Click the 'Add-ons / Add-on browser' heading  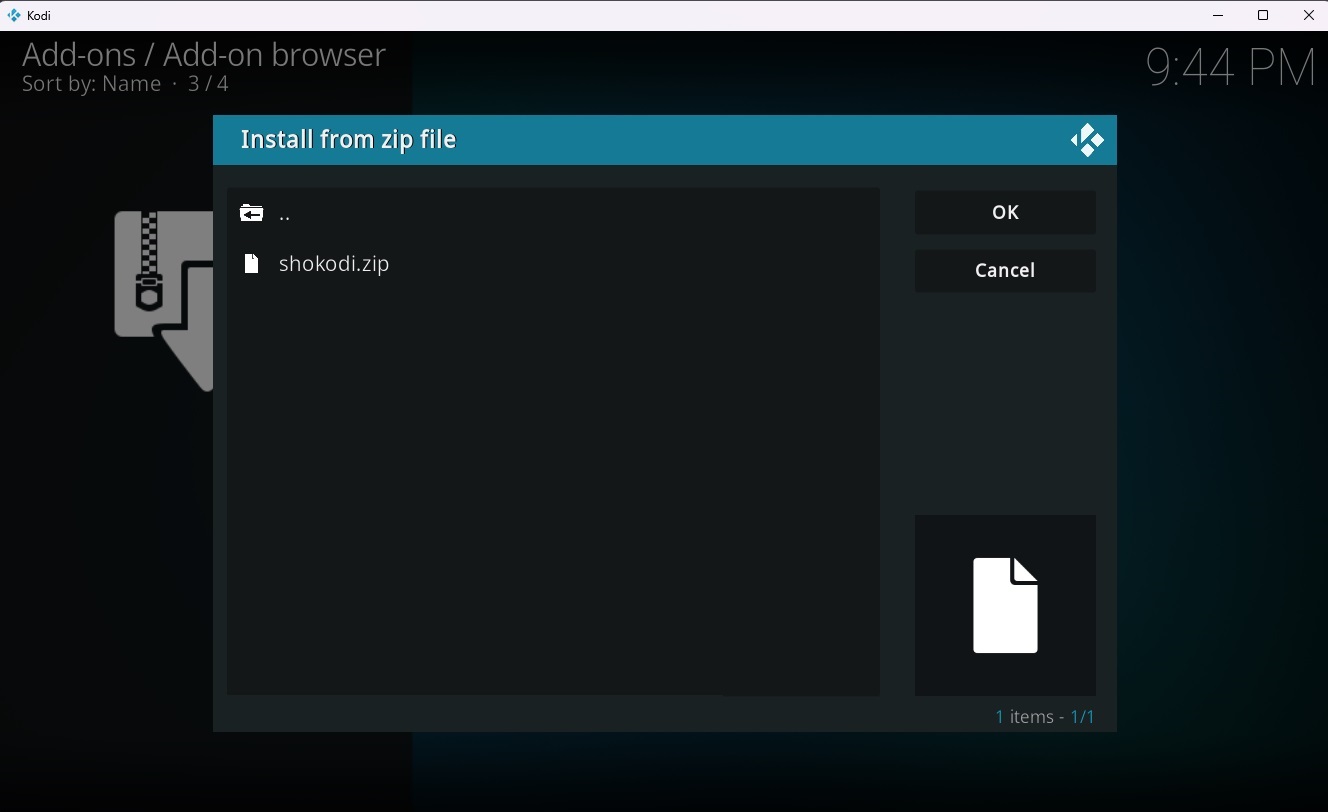point(204,54)
